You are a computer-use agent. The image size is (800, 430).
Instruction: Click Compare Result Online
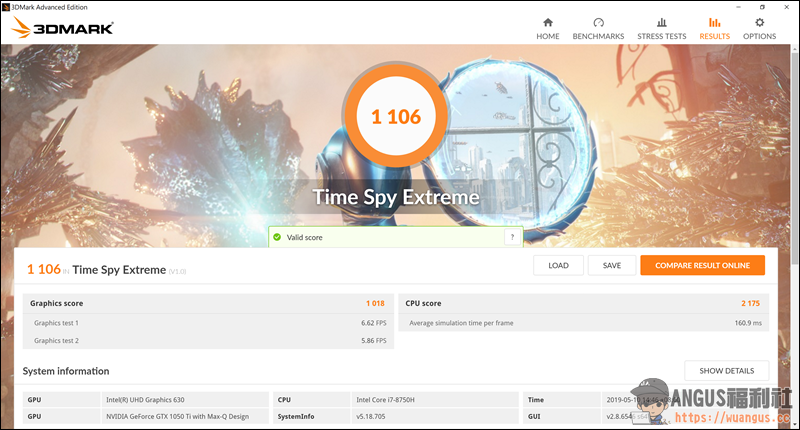pos(702,265)
